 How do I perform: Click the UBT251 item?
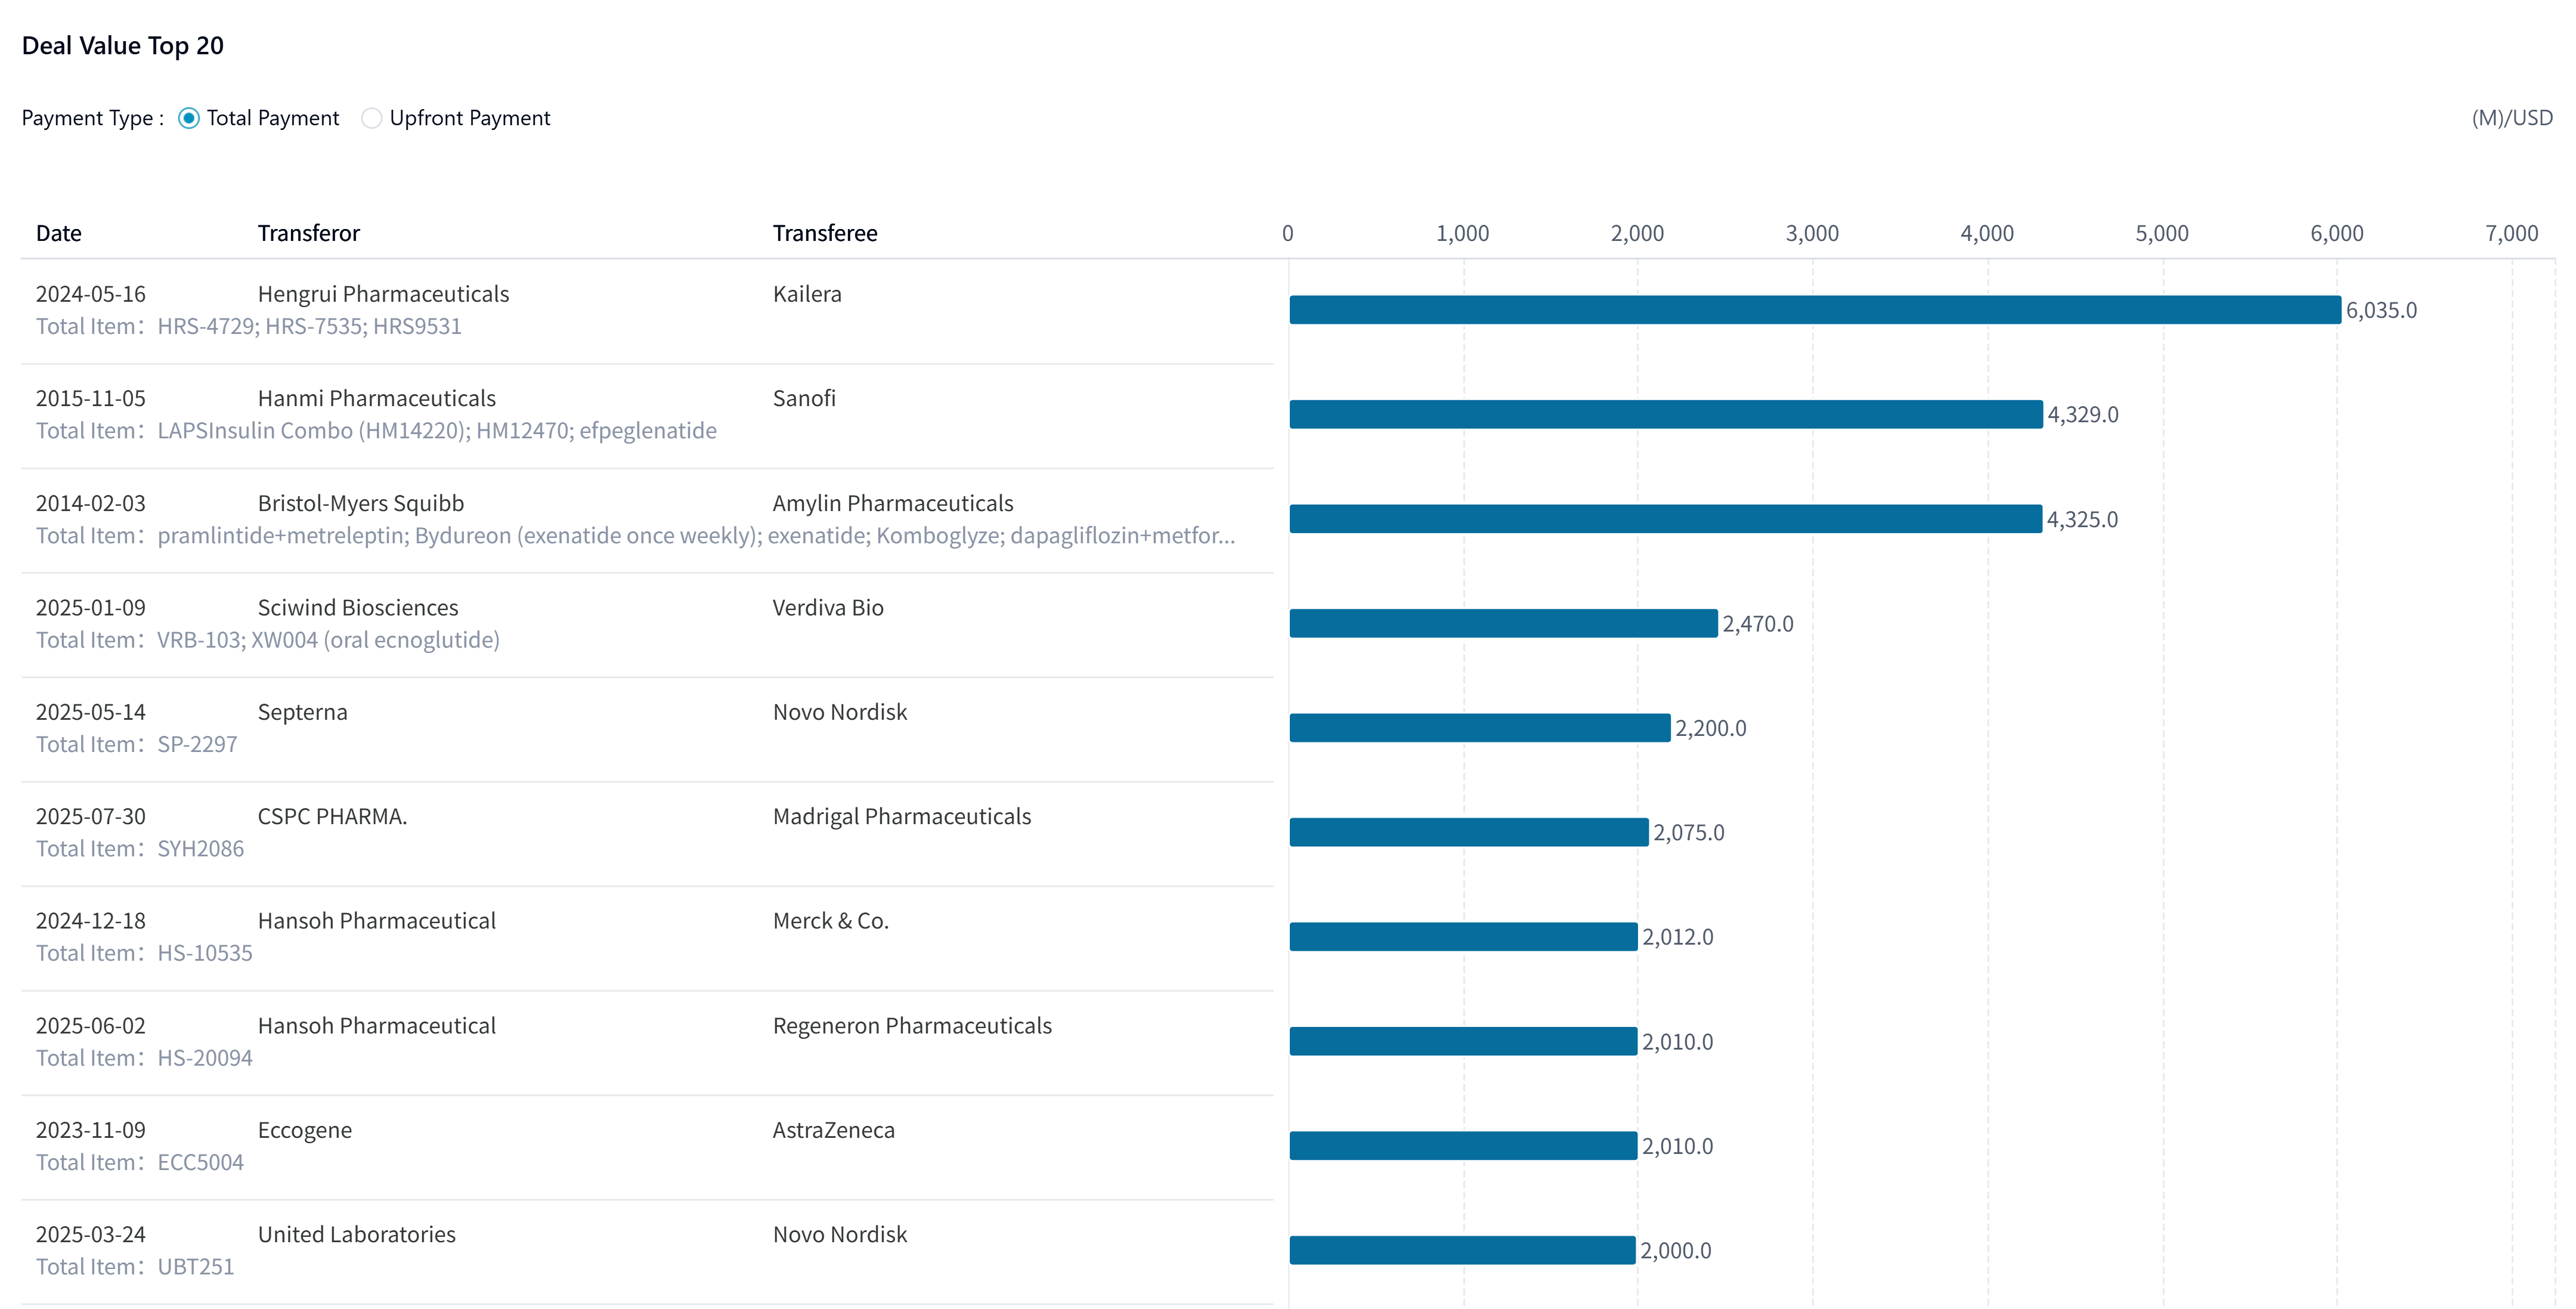point(196,1267)
